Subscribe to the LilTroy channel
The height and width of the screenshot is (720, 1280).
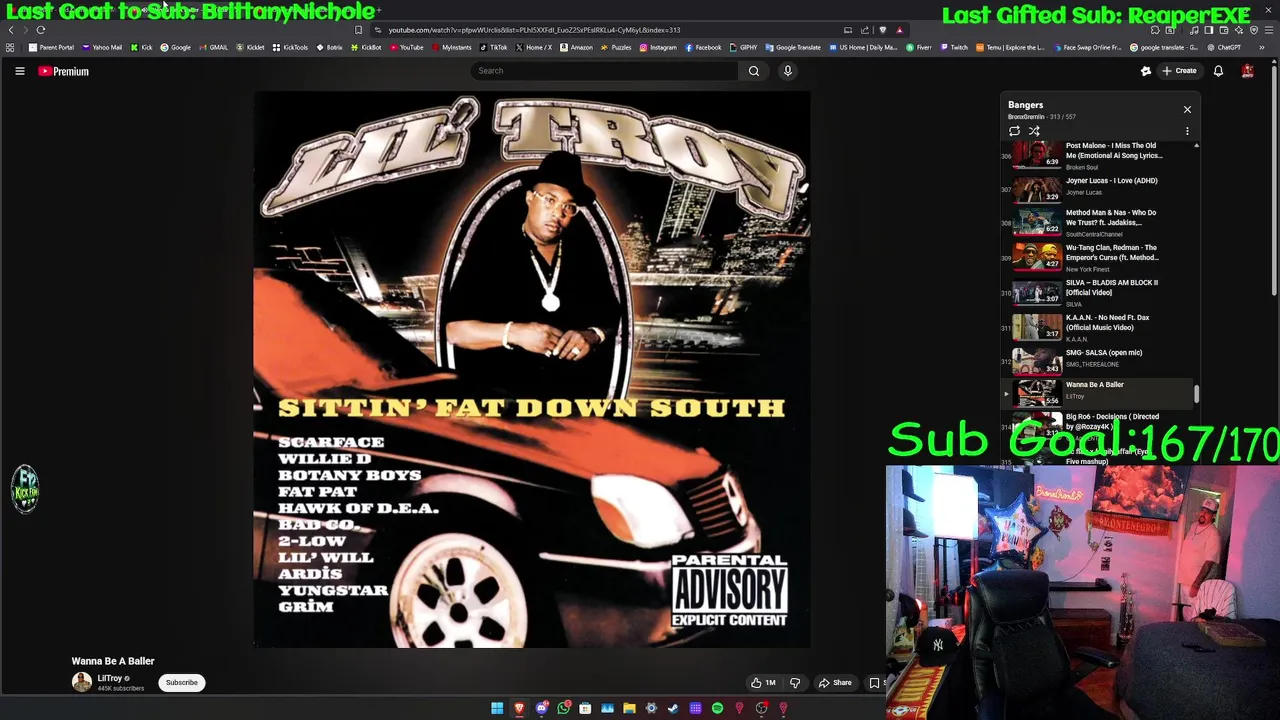point(182,683)
